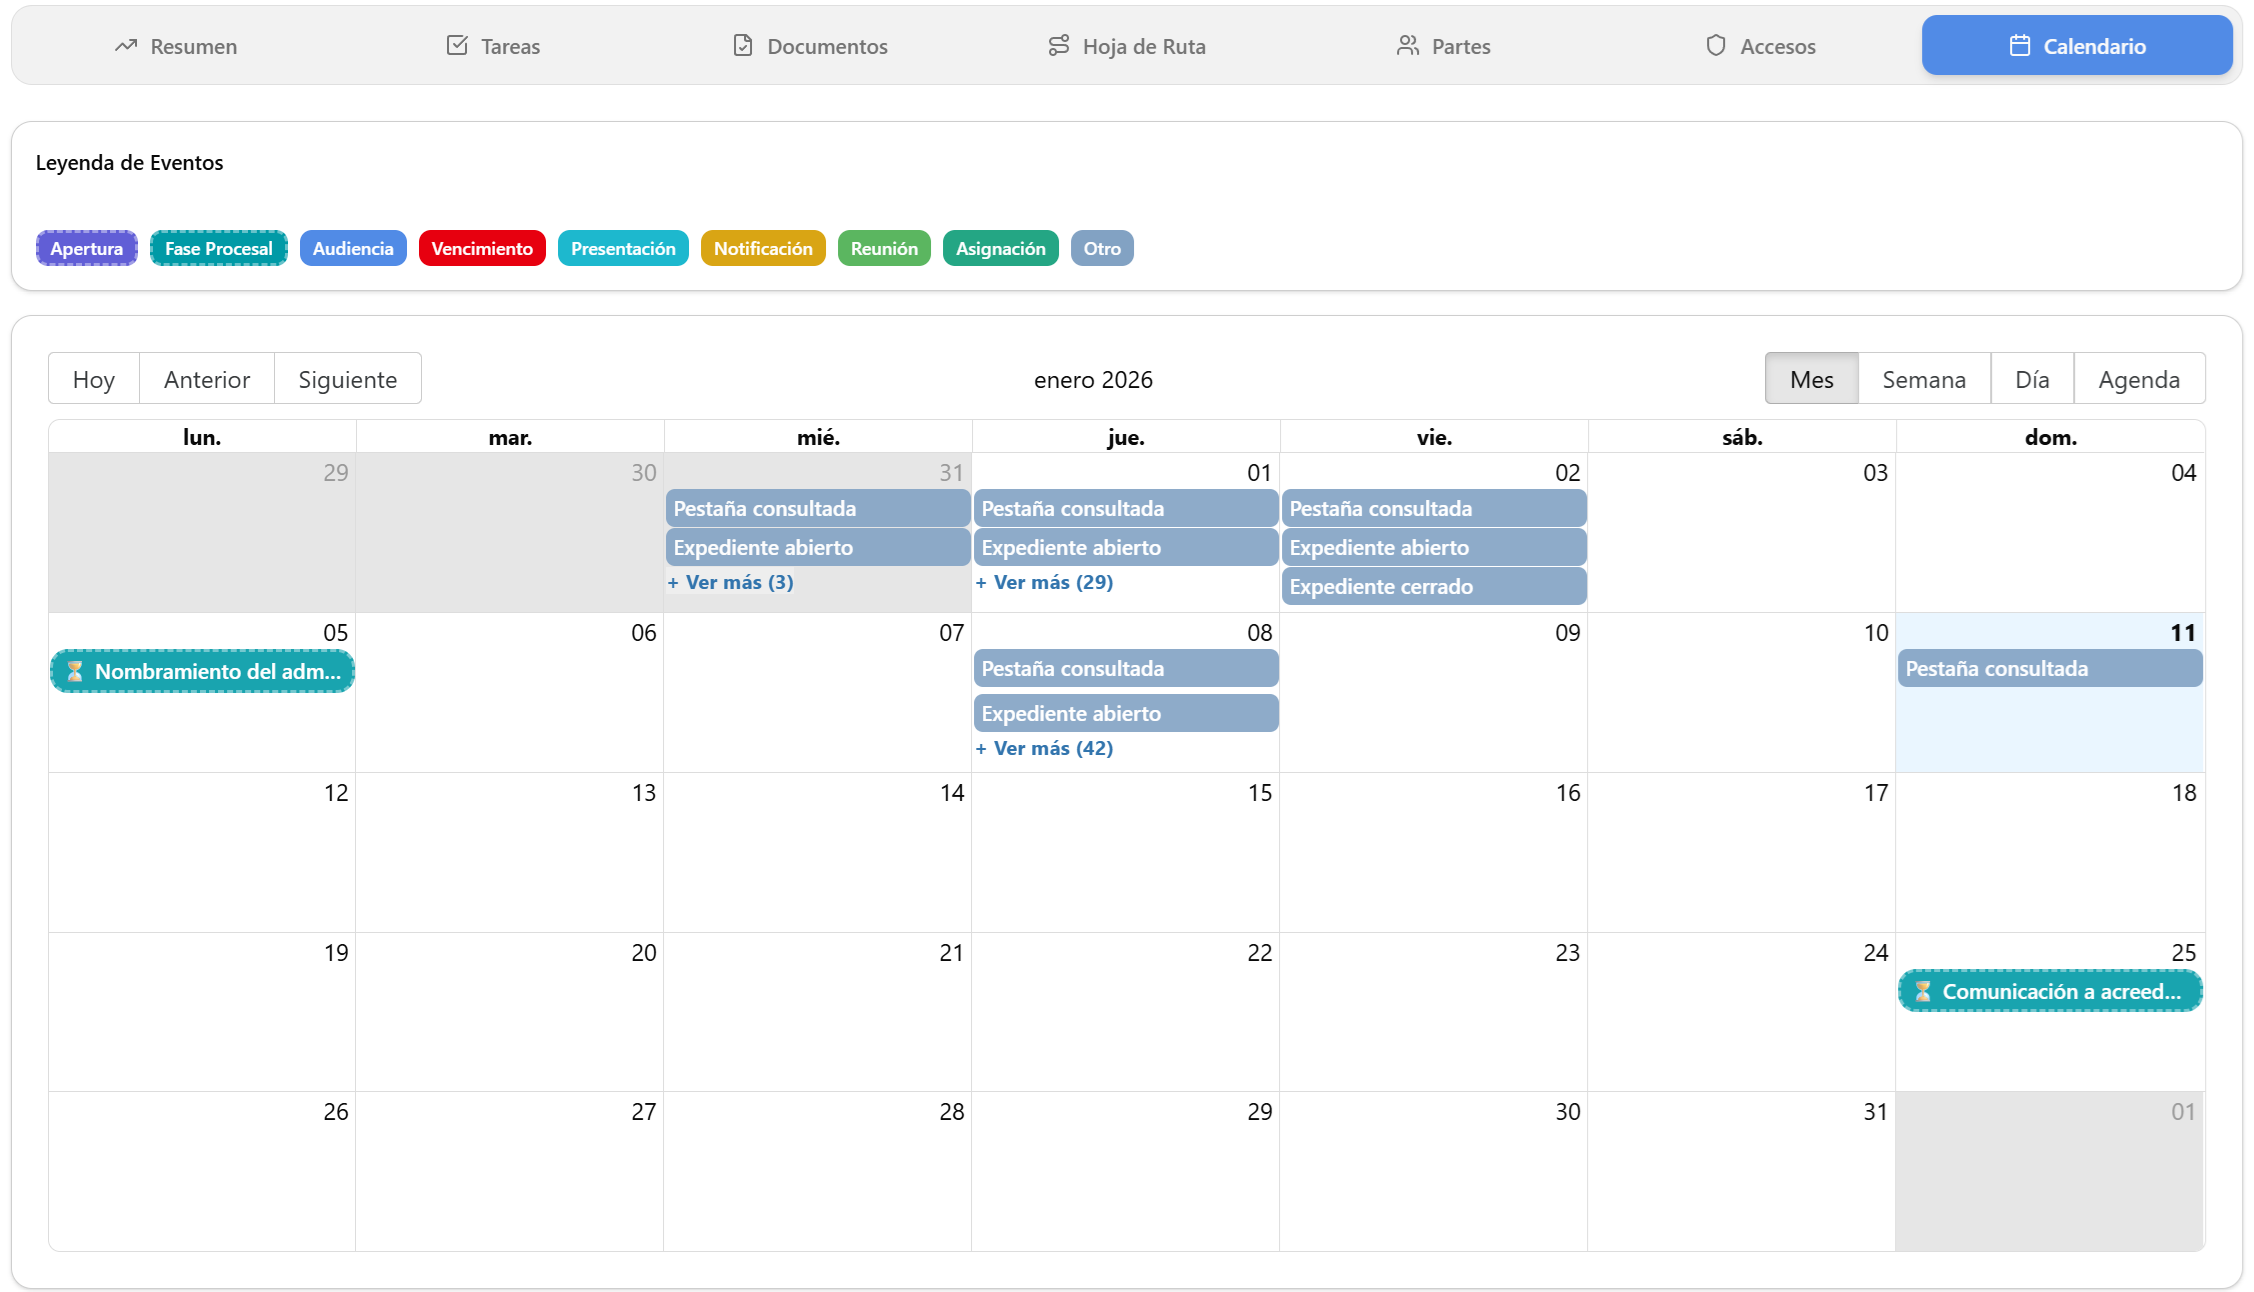Click the Siguiente button to advance month
Viewport: 2254px width, 1292px height.
(347, 379)
